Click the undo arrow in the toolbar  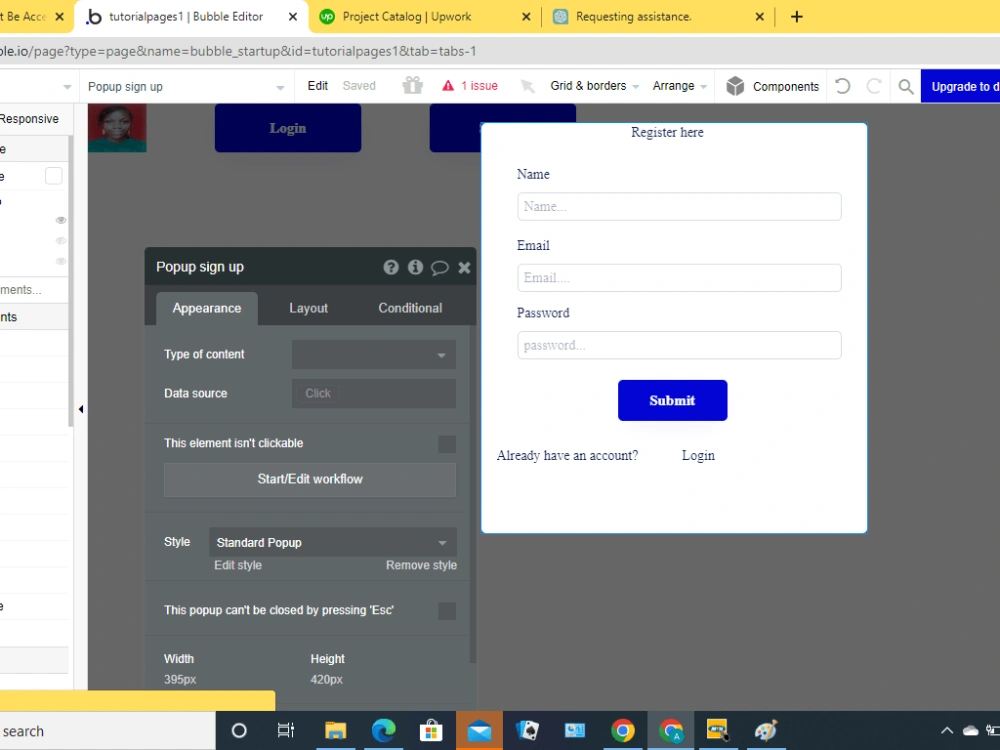[x=843, y=86]
